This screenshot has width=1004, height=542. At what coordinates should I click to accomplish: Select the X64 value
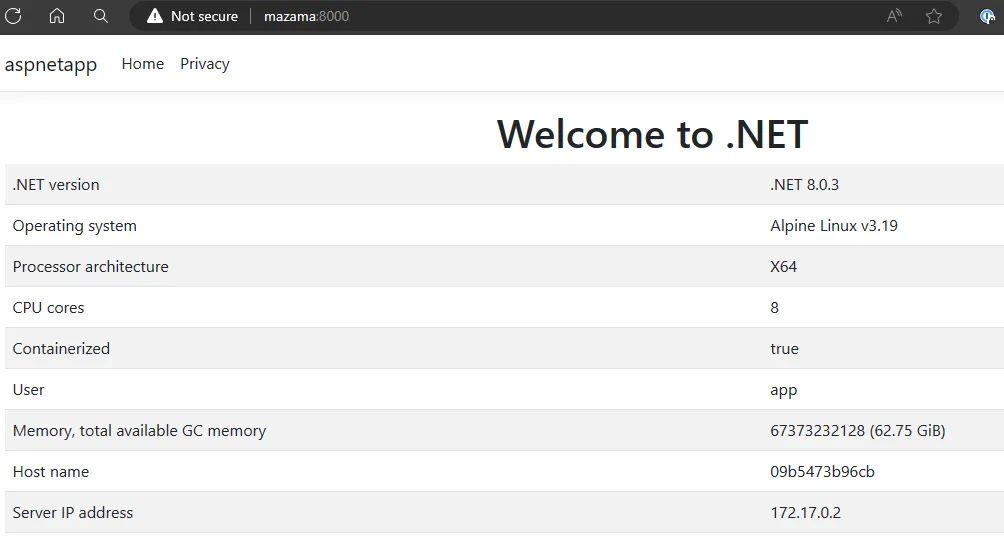783,267
